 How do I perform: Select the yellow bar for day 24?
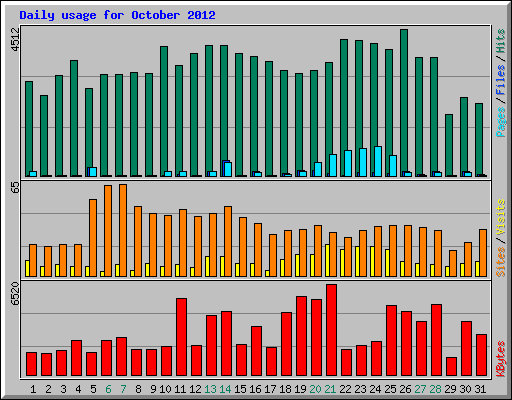pos(372,261)
